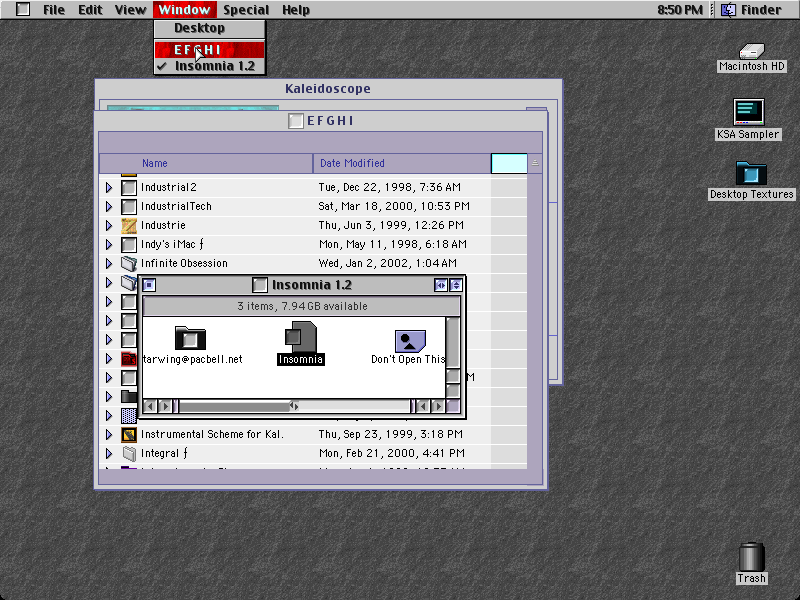Expand Instrumental Scheme for Kal. row
Image resolution: width=800 pixels, height=600 pixels.
(x=109, y=434)
